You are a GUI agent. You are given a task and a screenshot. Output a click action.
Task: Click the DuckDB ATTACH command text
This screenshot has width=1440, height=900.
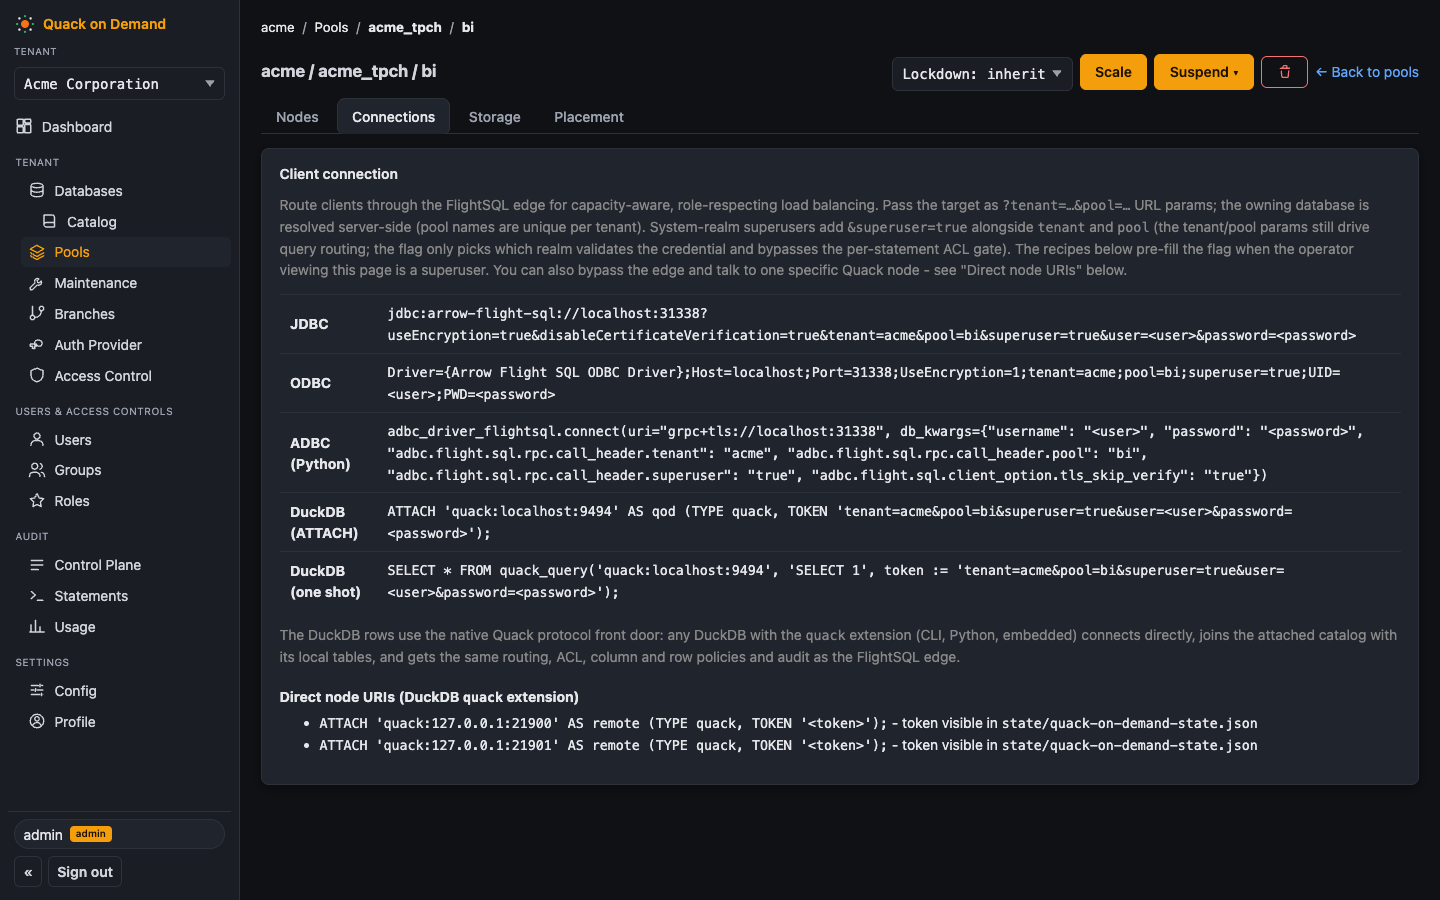point(840,522)
